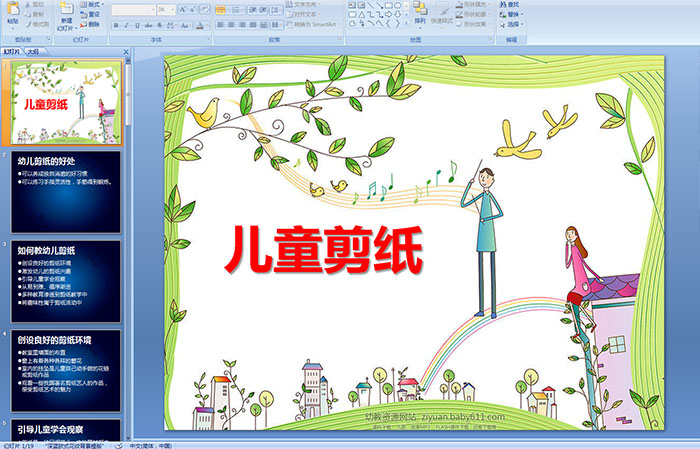
Task: Toggle Underline formatting
Action: tap(137, 25)
